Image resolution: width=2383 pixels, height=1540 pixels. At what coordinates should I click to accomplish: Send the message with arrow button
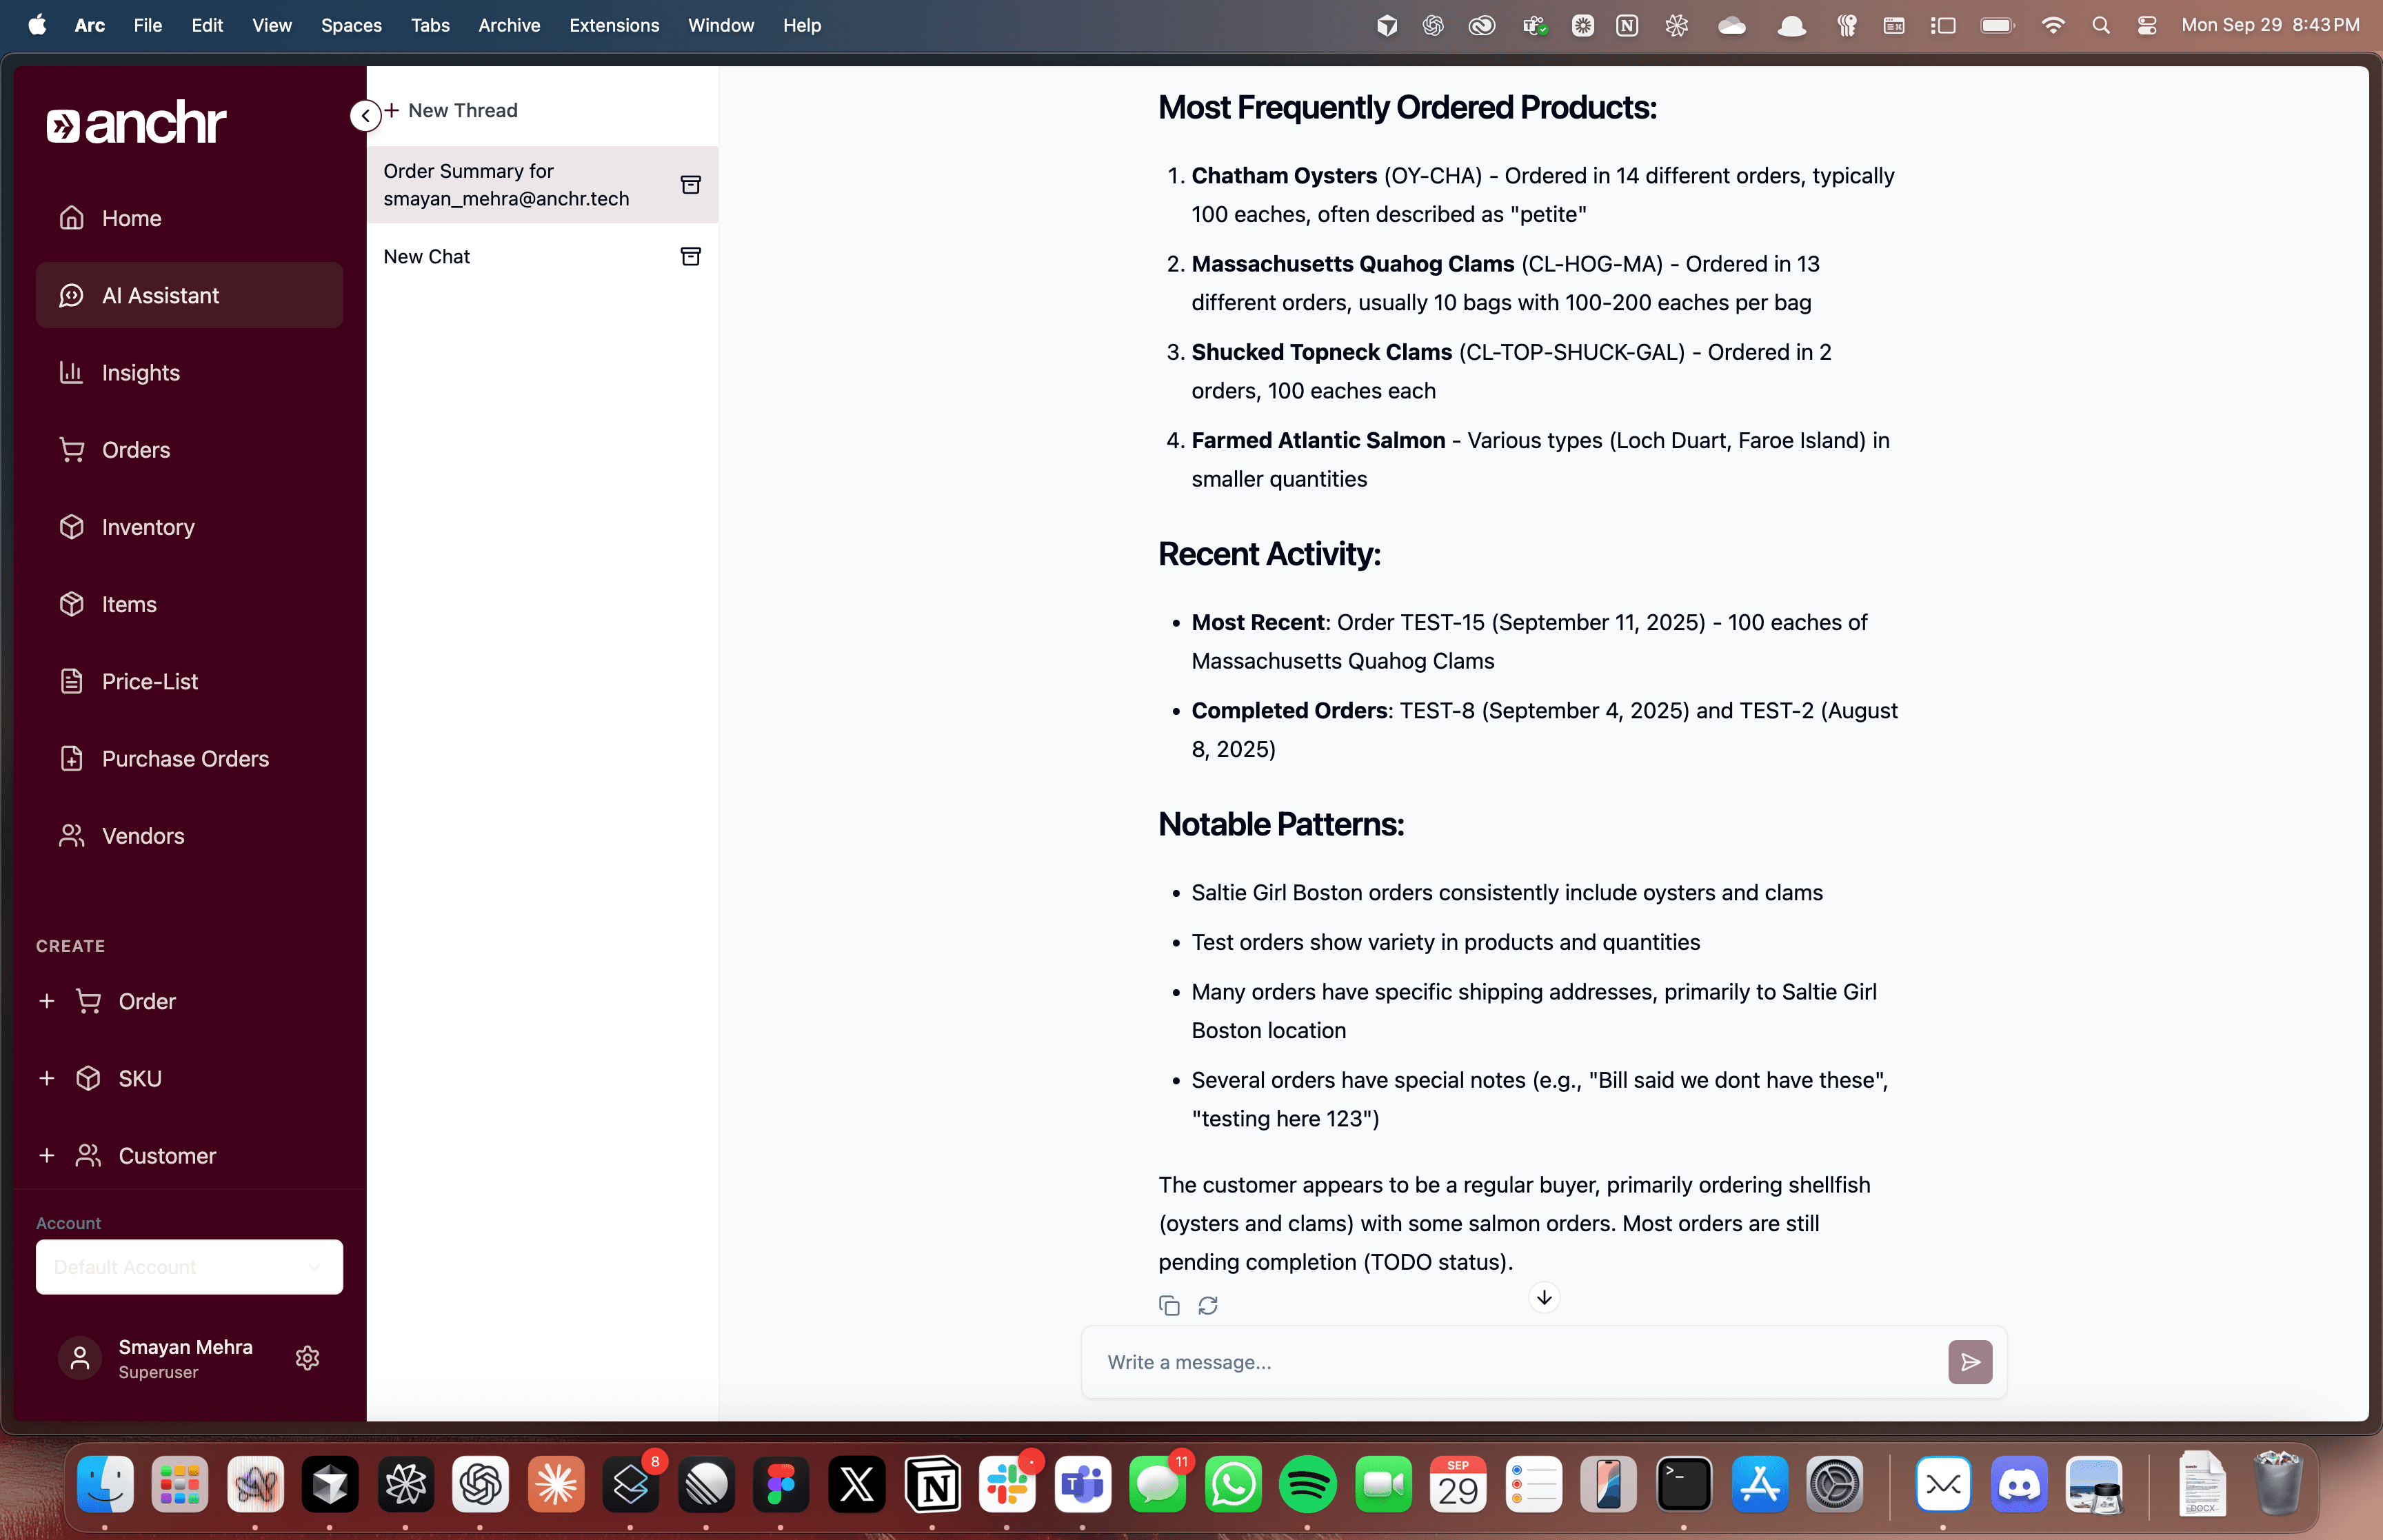1969,1362
